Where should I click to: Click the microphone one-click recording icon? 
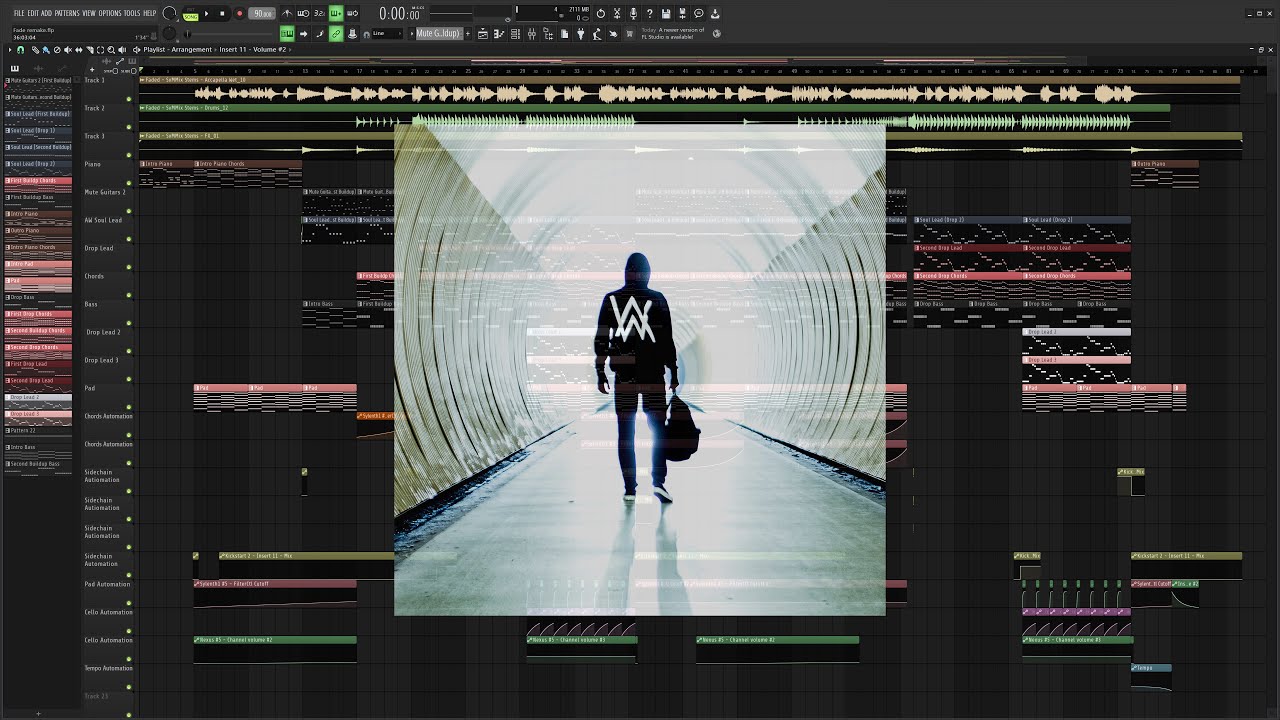(x=633, y=14)
